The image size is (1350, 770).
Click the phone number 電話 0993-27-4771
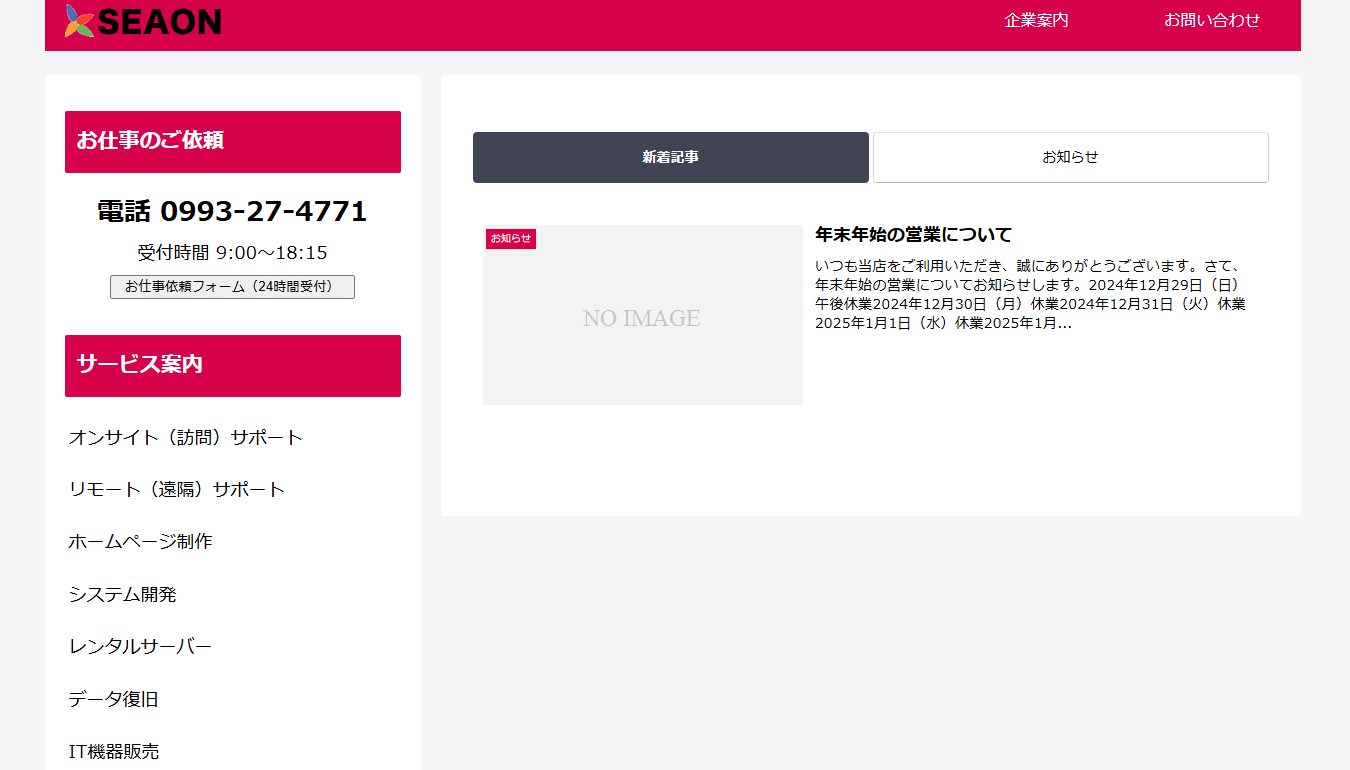(x=232, y=211)
